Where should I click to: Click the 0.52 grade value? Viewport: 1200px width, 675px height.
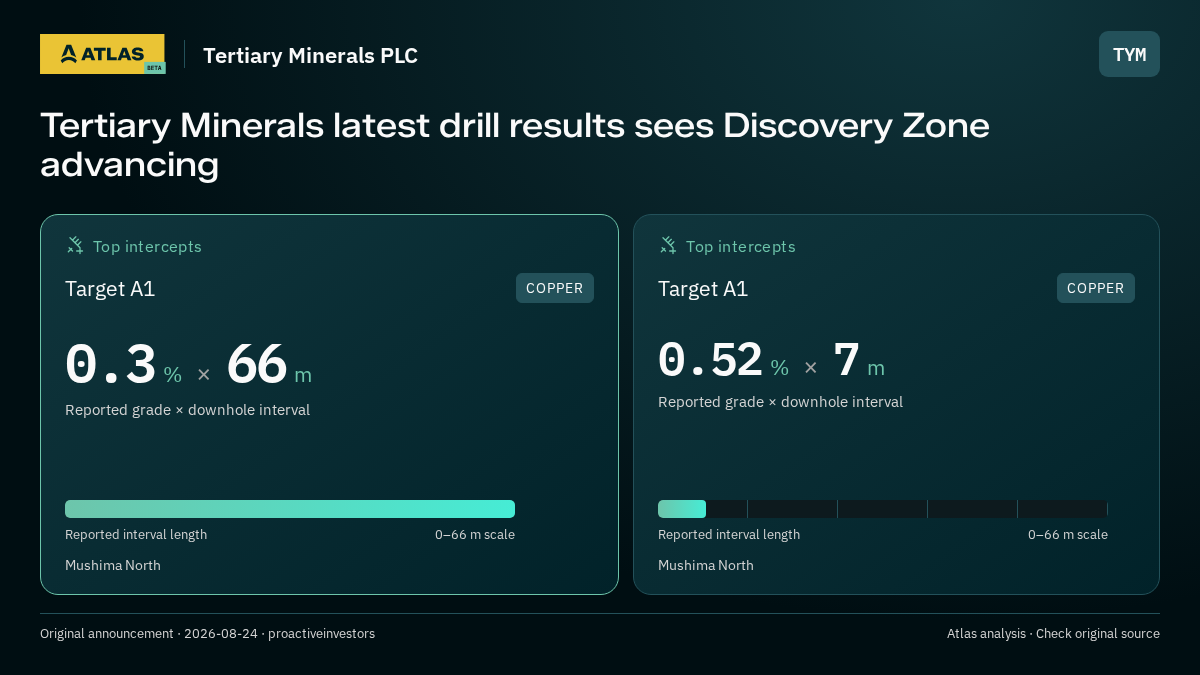(x=710, y=360)
